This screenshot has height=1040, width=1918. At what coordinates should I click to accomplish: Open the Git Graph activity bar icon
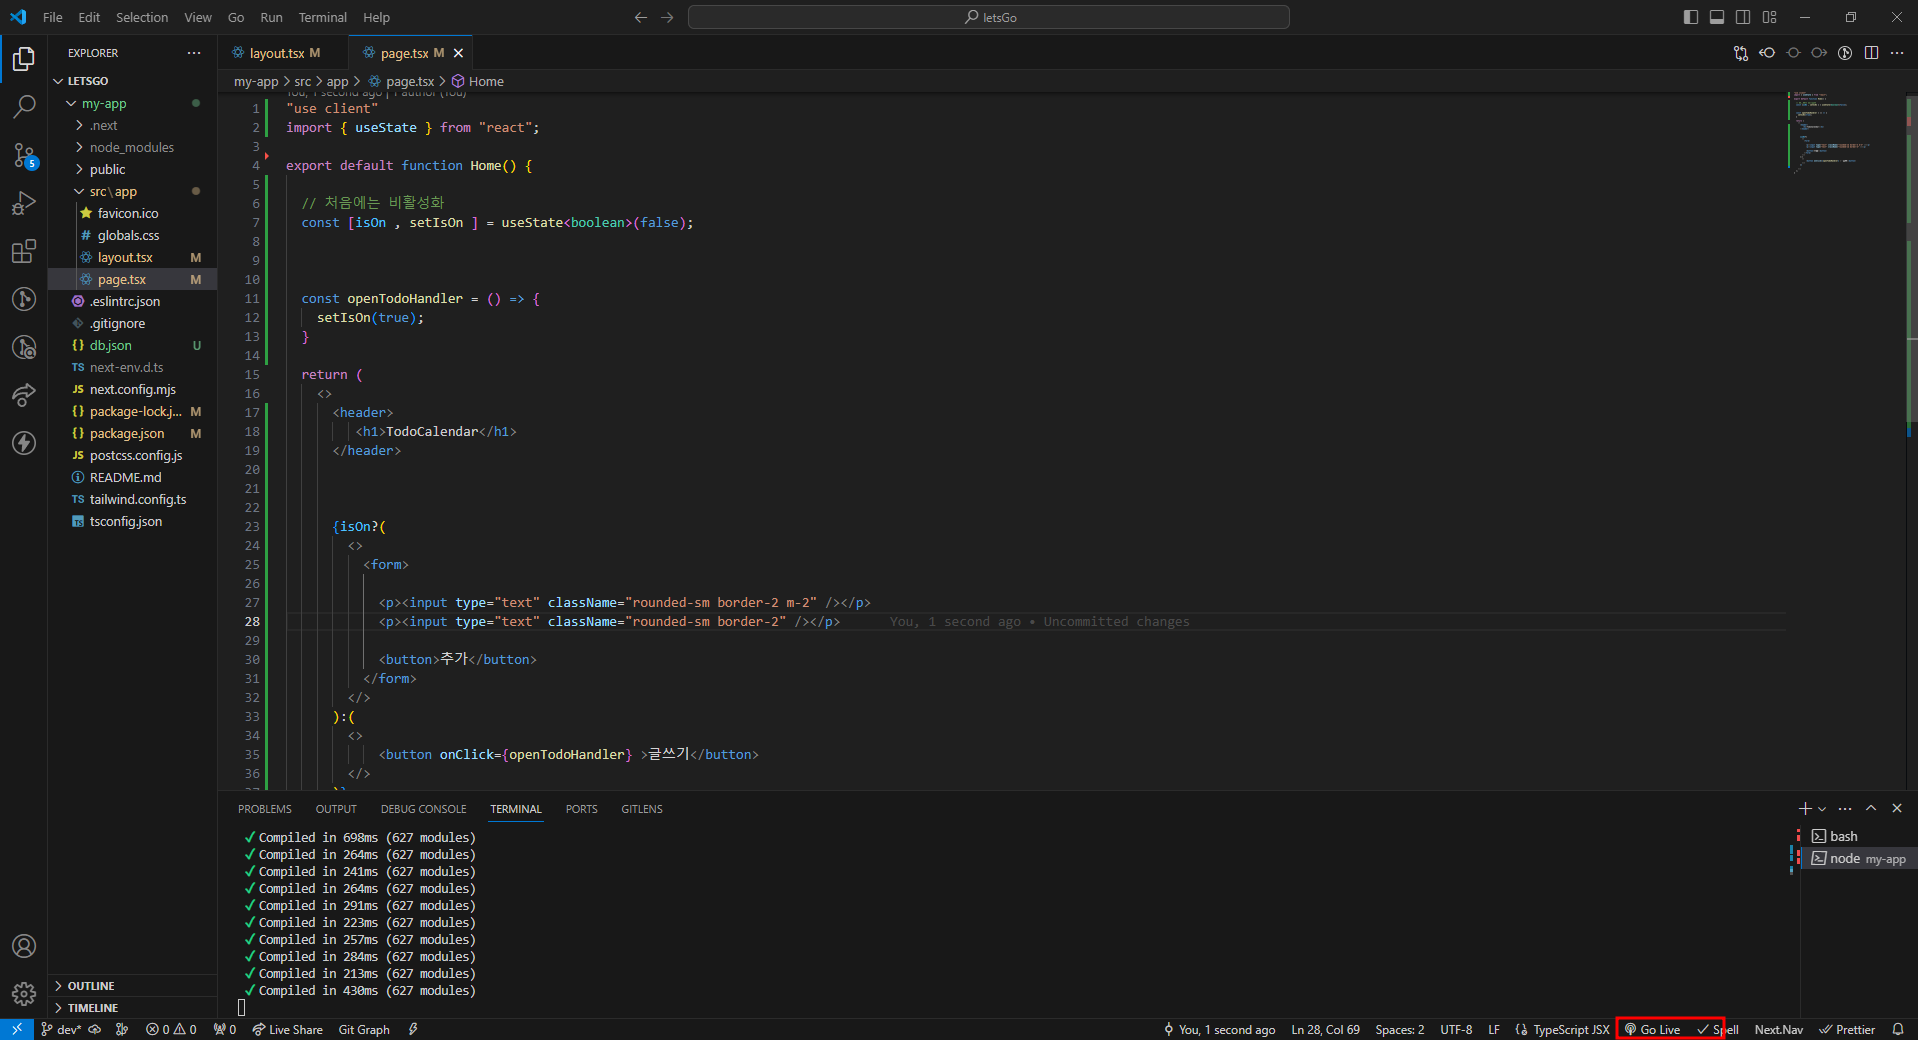tap(24, 299)
